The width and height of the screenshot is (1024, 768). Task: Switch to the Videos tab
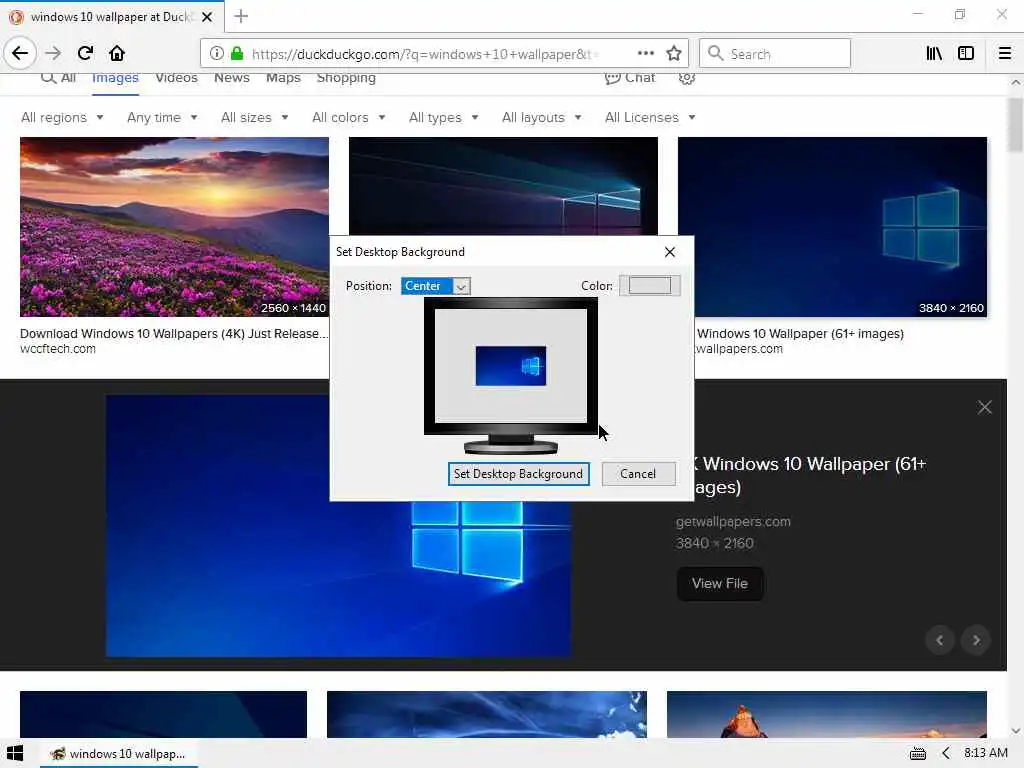point(176,78)
